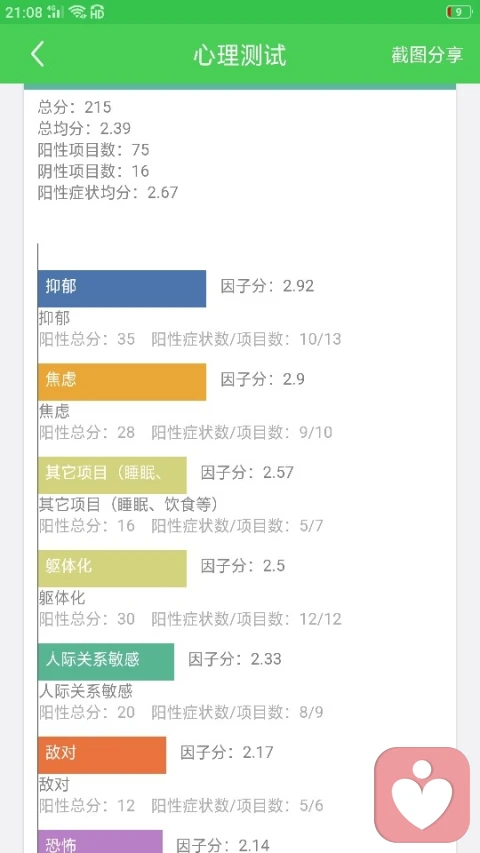
Task: Select the 躯体化 factor bar
Action: pos(112,568)
